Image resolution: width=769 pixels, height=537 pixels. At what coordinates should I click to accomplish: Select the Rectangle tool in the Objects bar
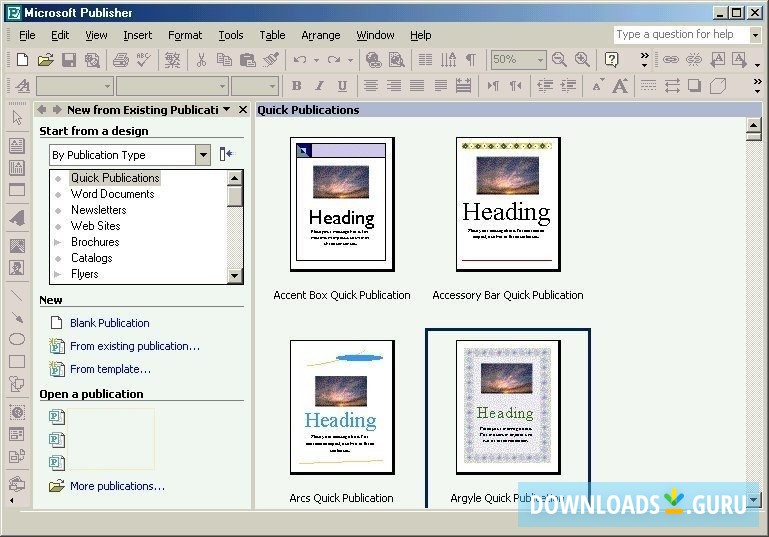pyautogui.click(x=17, y=361)
